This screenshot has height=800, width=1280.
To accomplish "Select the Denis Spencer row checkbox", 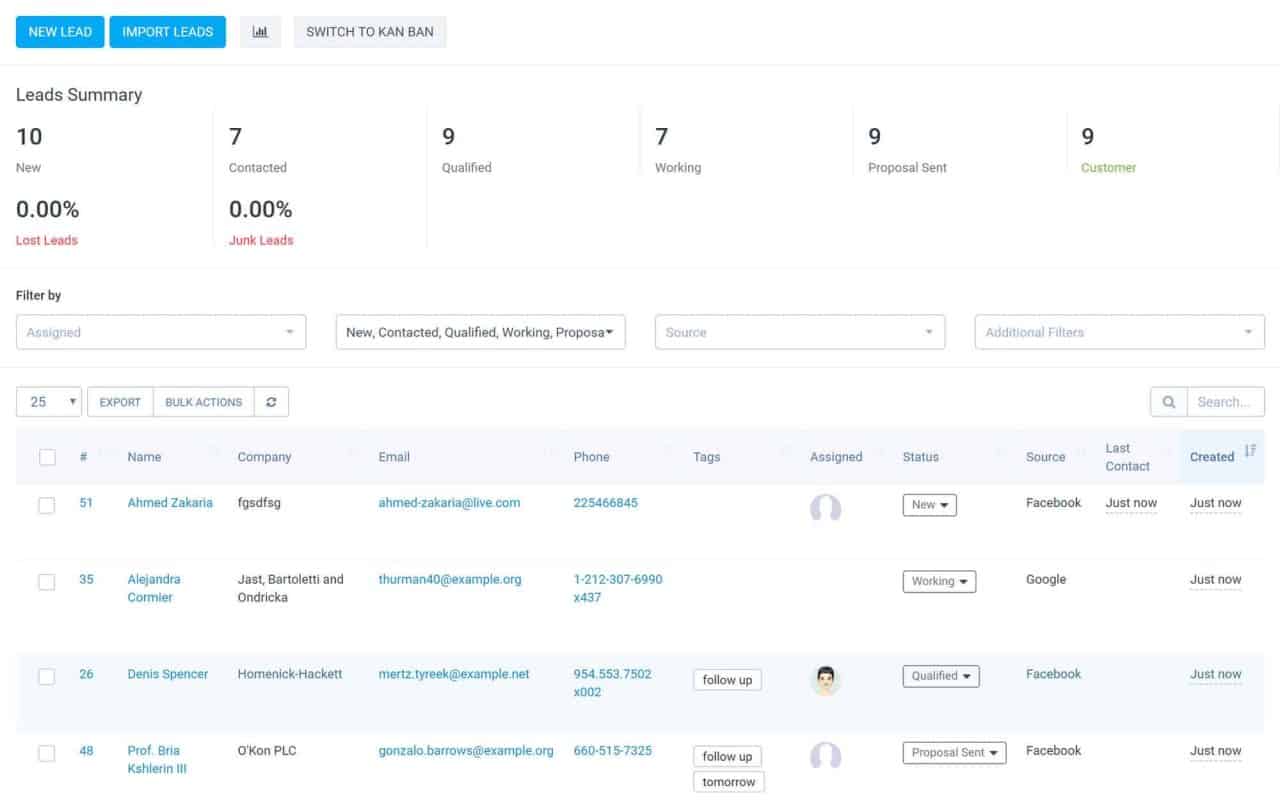I will [x=47, y=676].
